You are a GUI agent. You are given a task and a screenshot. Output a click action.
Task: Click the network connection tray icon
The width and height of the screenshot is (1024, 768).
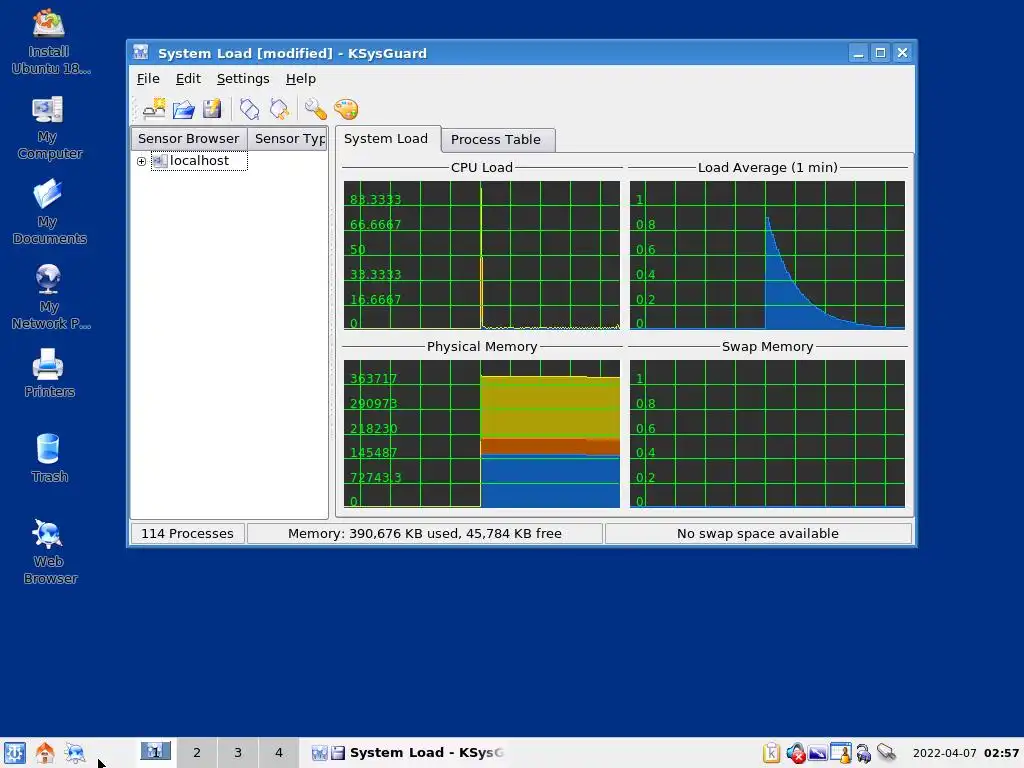click(886, 753)
